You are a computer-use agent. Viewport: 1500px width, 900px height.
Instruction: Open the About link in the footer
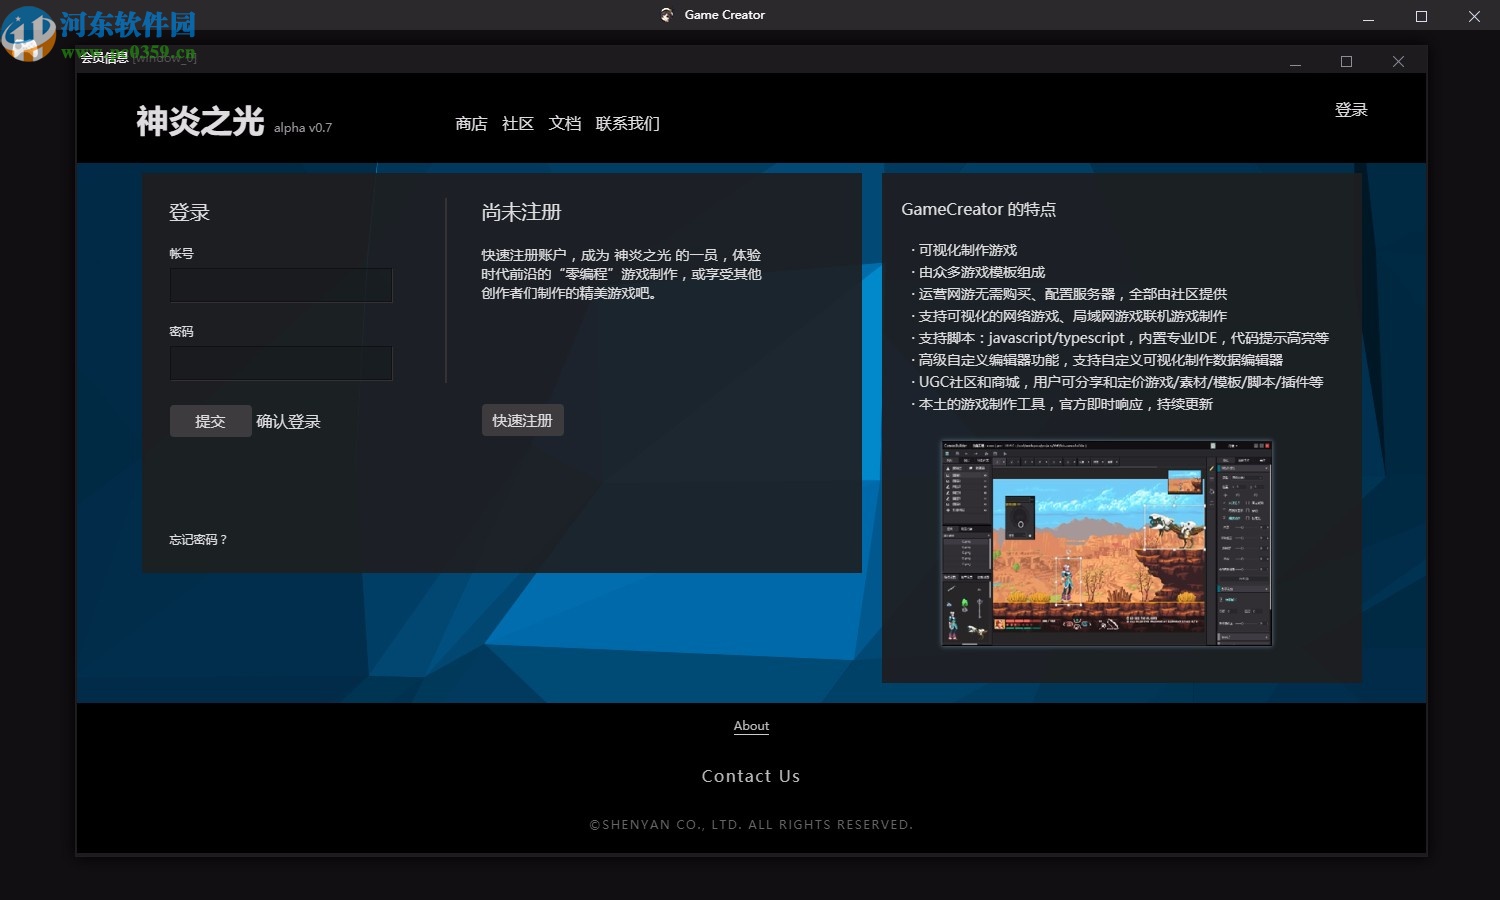click(751, 726)
